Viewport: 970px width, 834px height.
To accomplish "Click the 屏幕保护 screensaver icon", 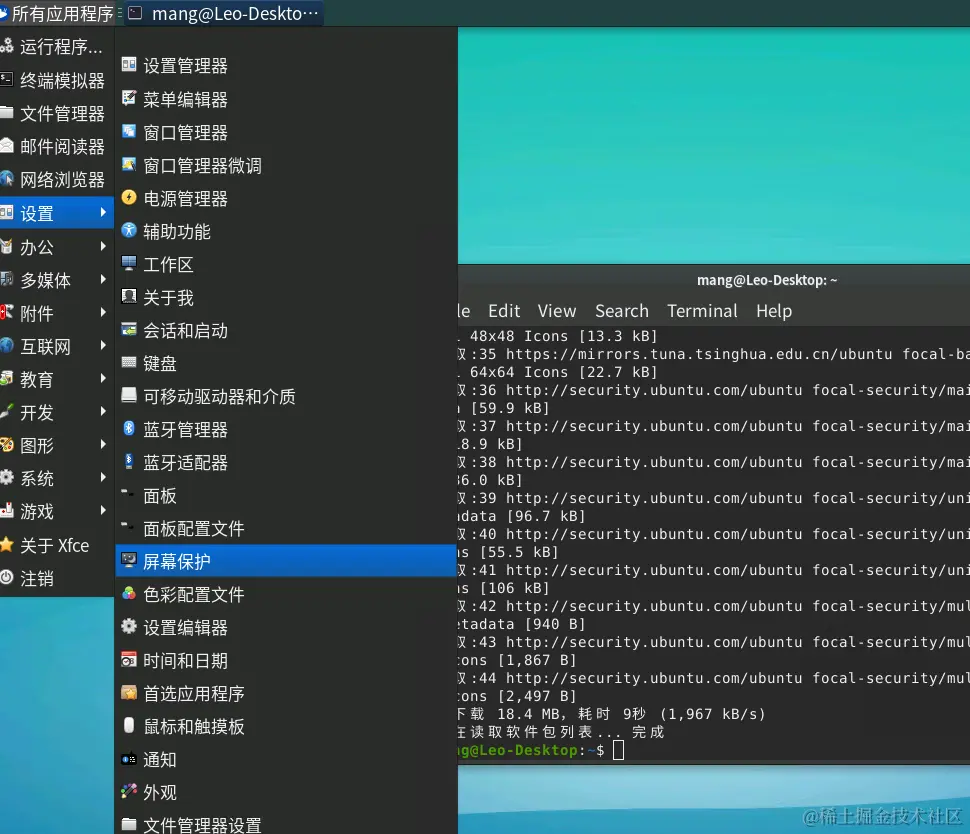I will point(129,561).
